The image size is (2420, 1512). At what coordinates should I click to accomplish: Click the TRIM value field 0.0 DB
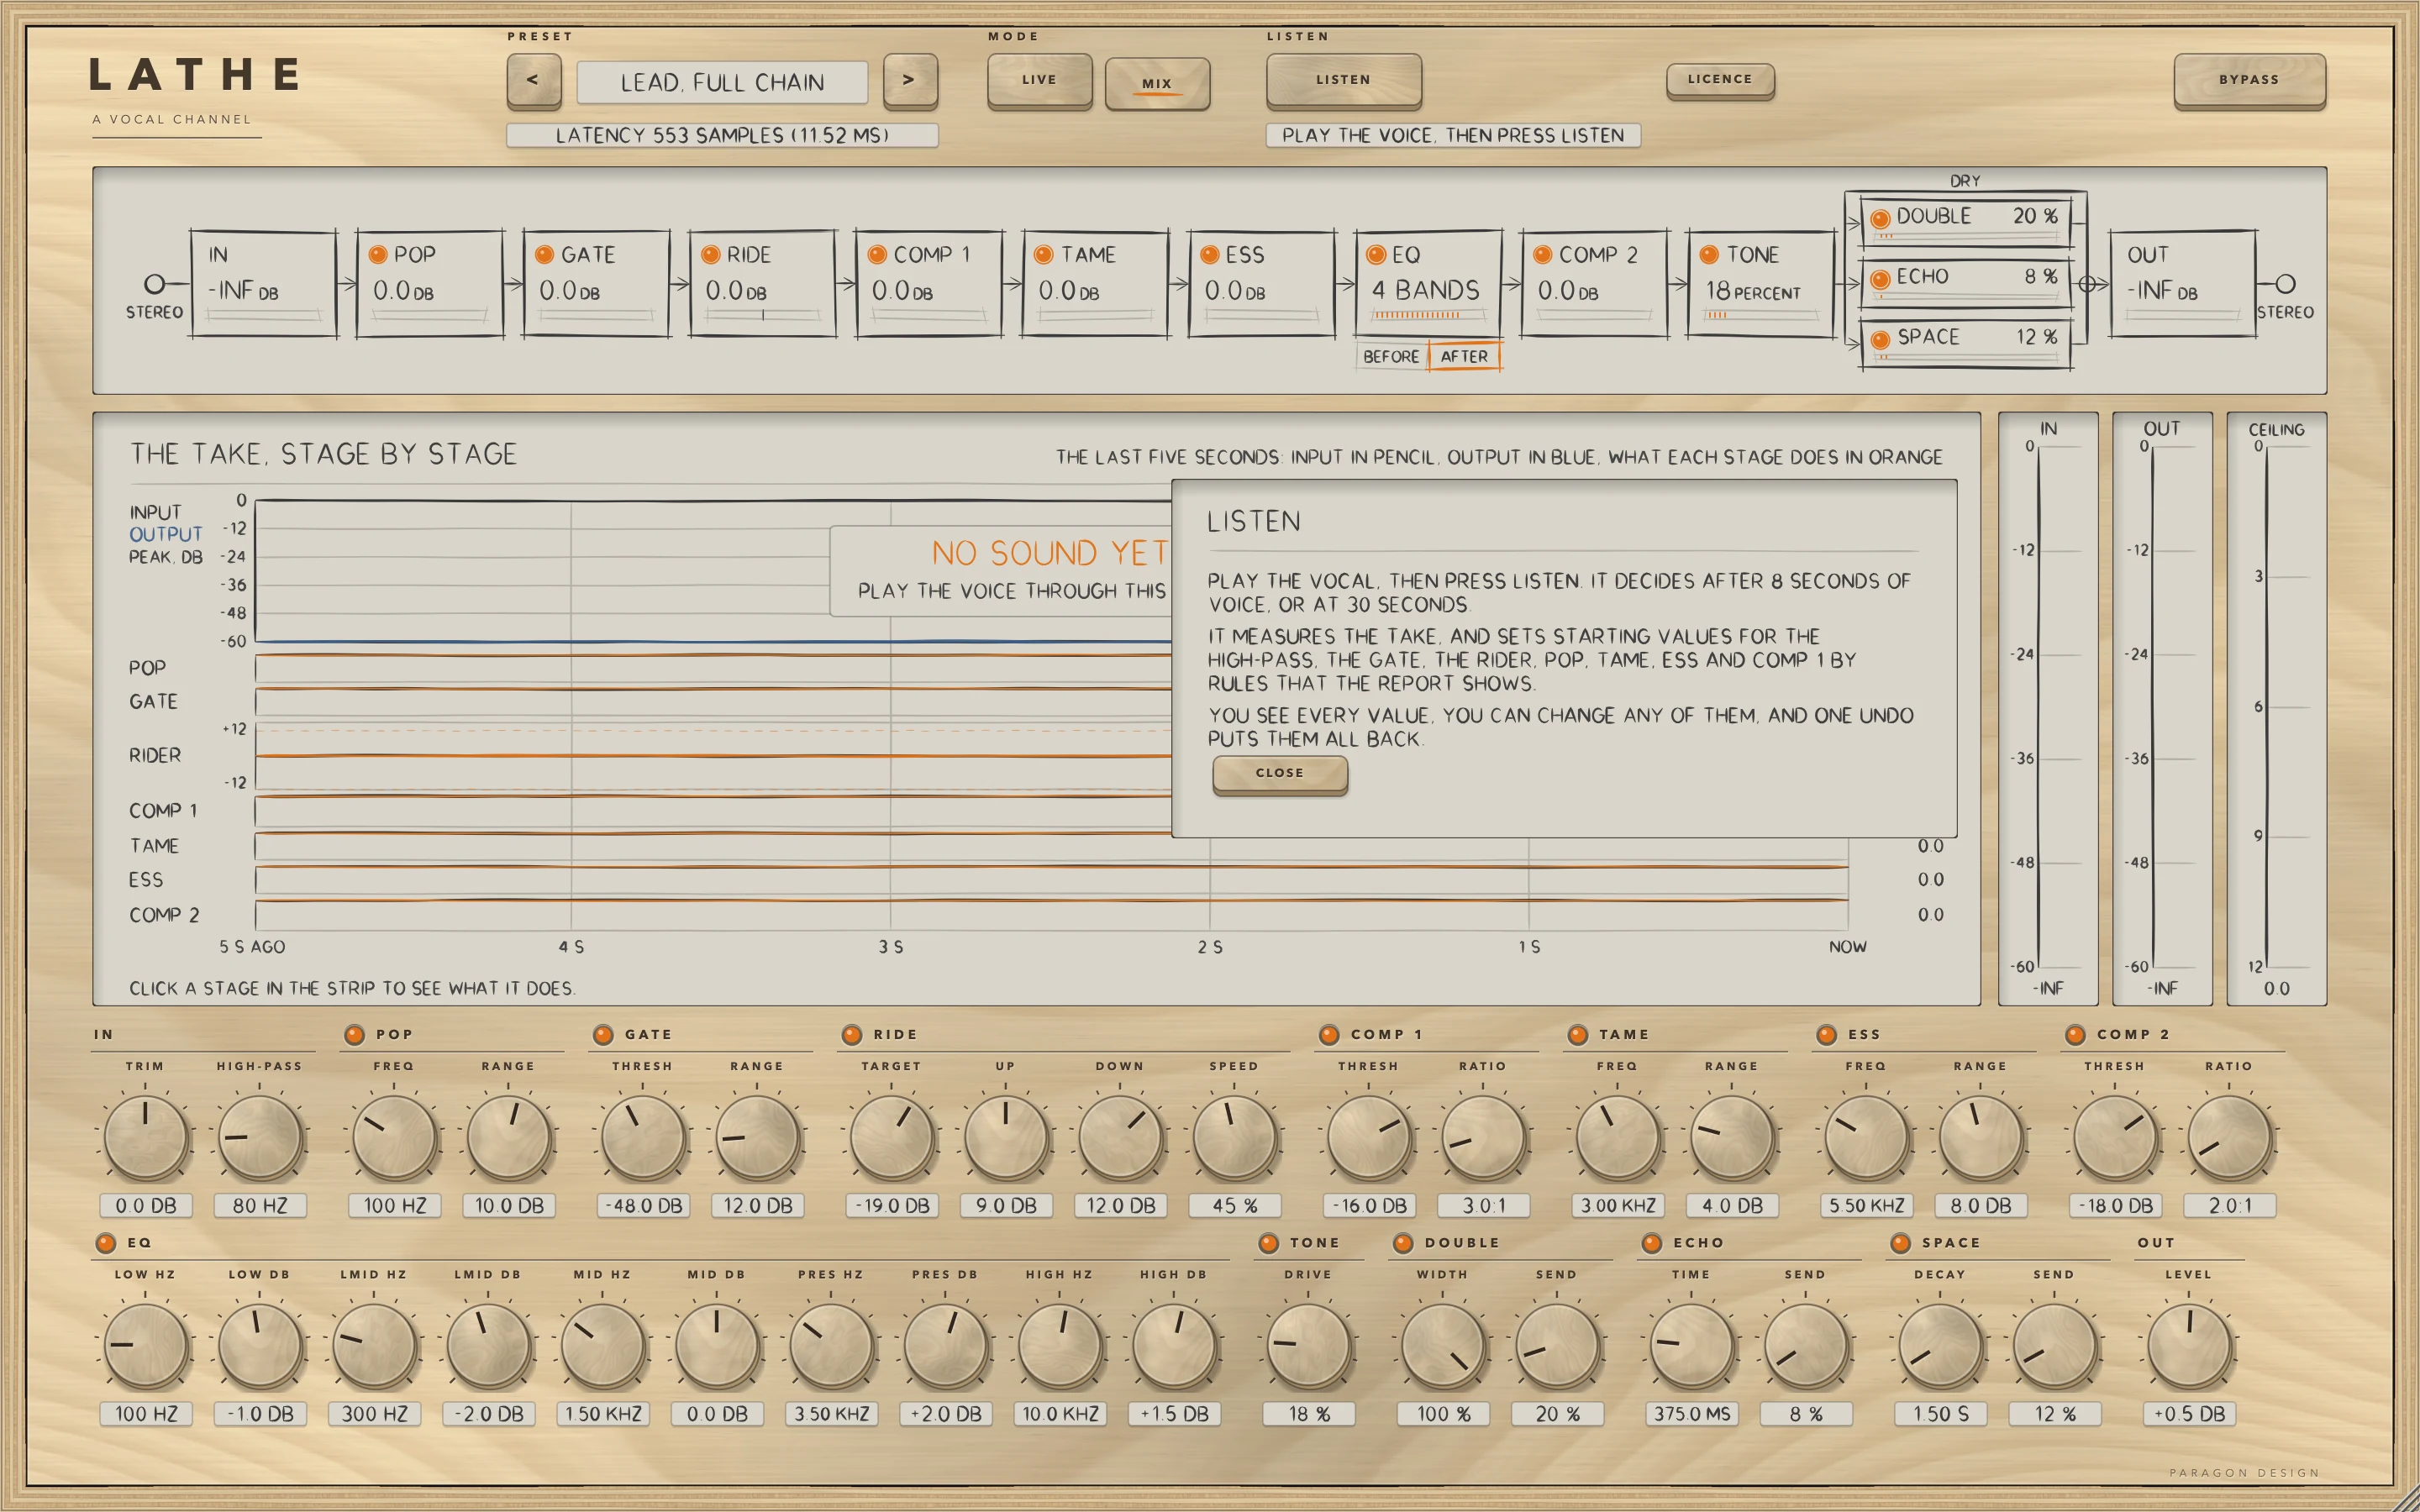[x=146, y=1206]
